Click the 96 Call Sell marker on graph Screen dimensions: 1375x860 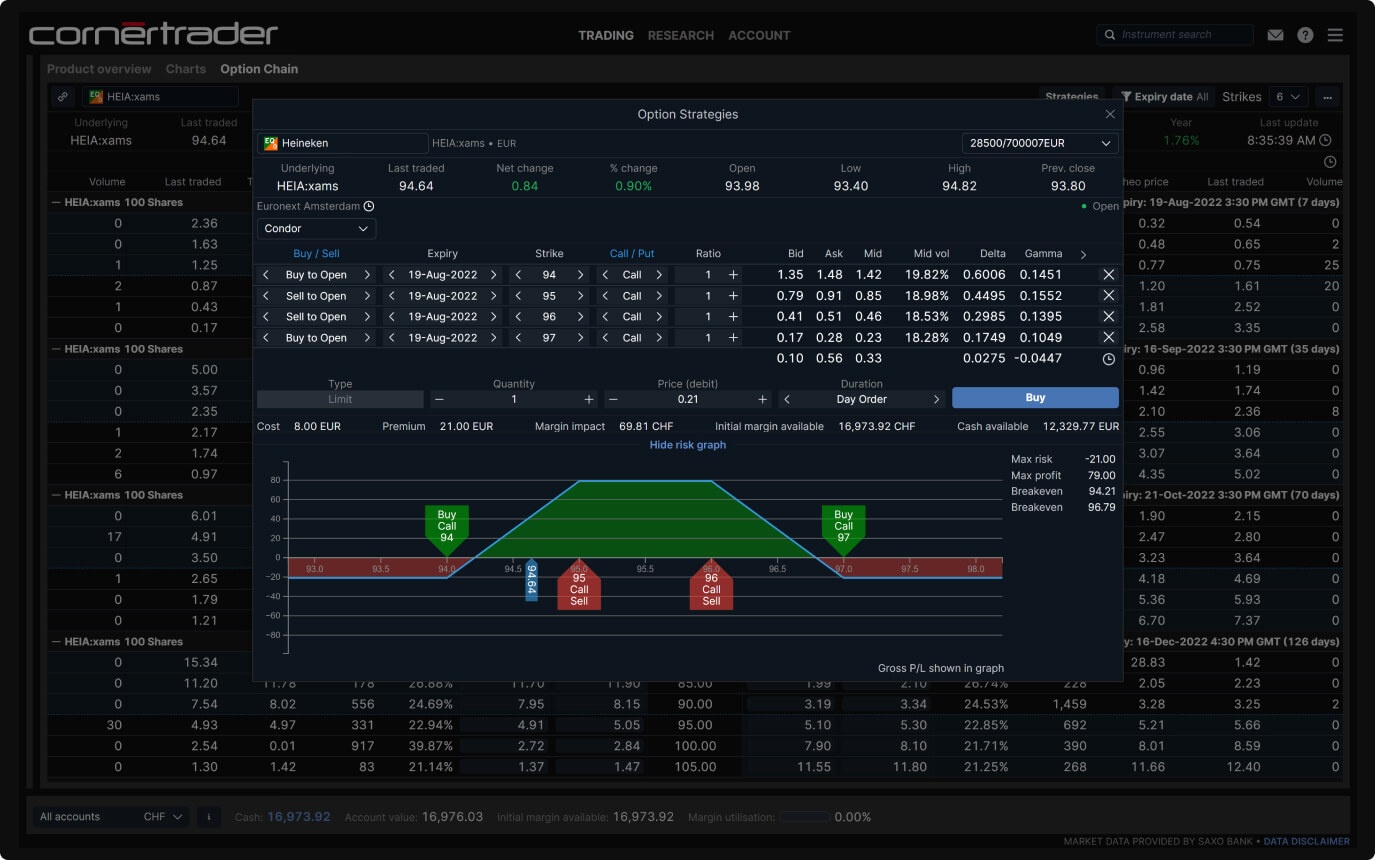tap(711, 585)
